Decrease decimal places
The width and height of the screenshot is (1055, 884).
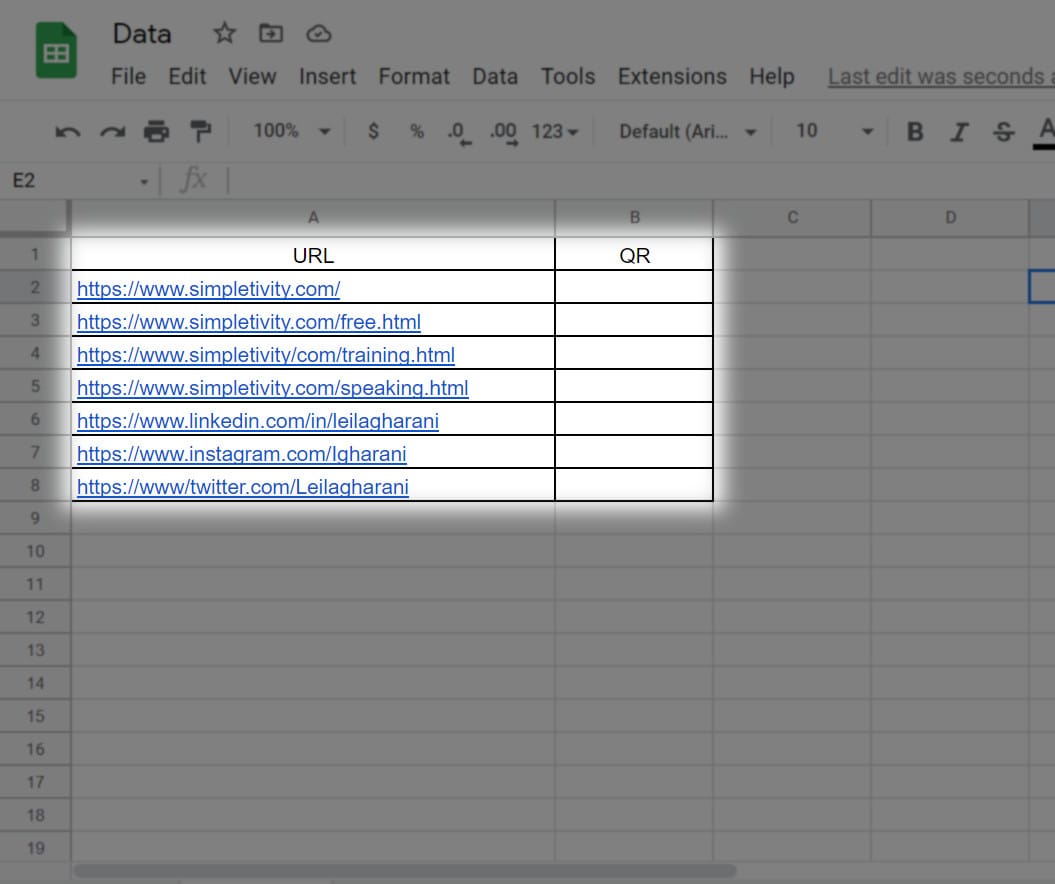(x=459, y=133)
